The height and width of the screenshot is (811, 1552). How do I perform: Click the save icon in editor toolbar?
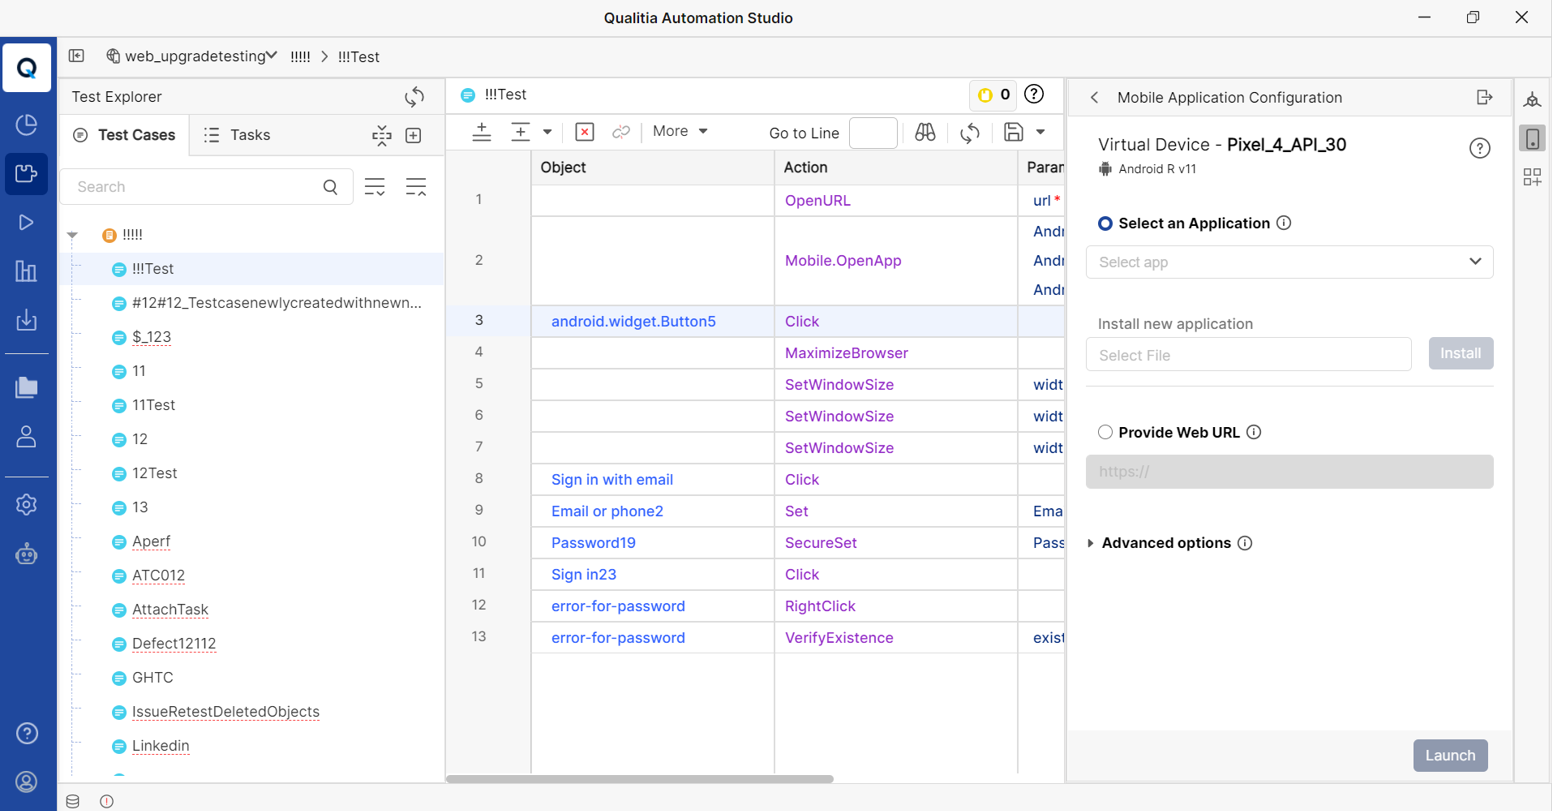1013,132
